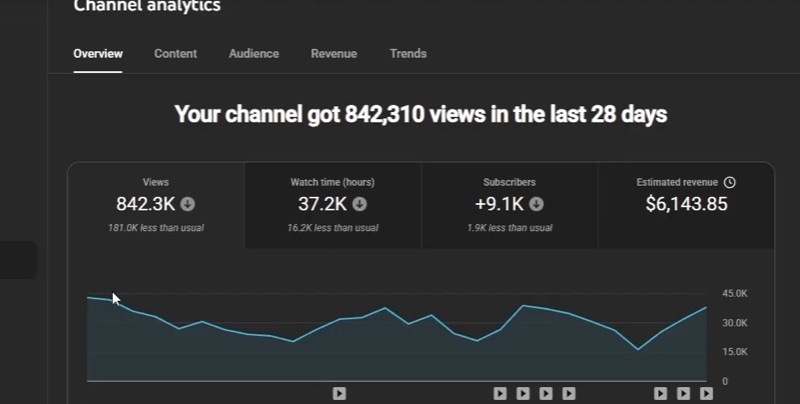
Task: Click the first video marker in the group of four
Action: pos(500,393)
